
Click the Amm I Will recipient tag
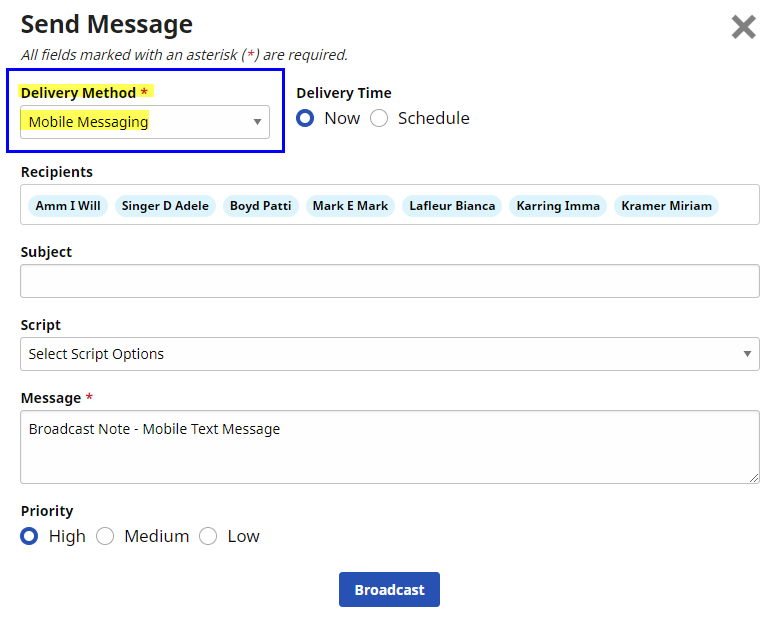click(68, 206)
